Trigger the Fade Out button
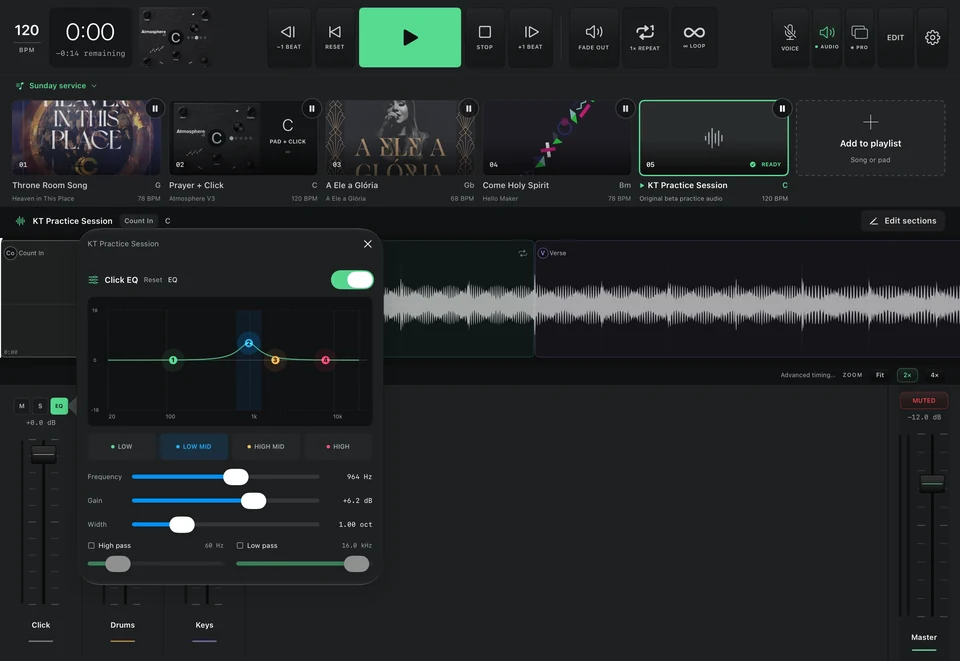This screenshot has width=960, height=661. pos(593,37)
